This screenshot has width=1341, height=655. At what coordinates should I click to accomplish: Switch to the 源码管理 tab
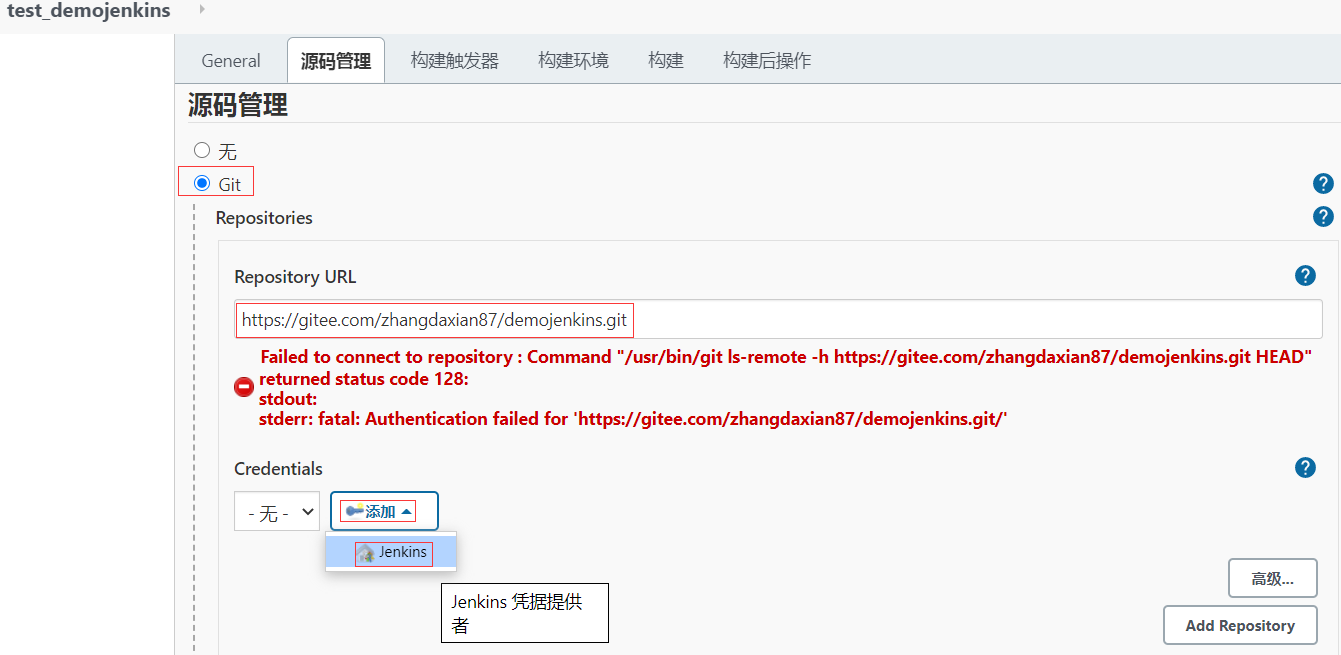[x=336, y=60]
